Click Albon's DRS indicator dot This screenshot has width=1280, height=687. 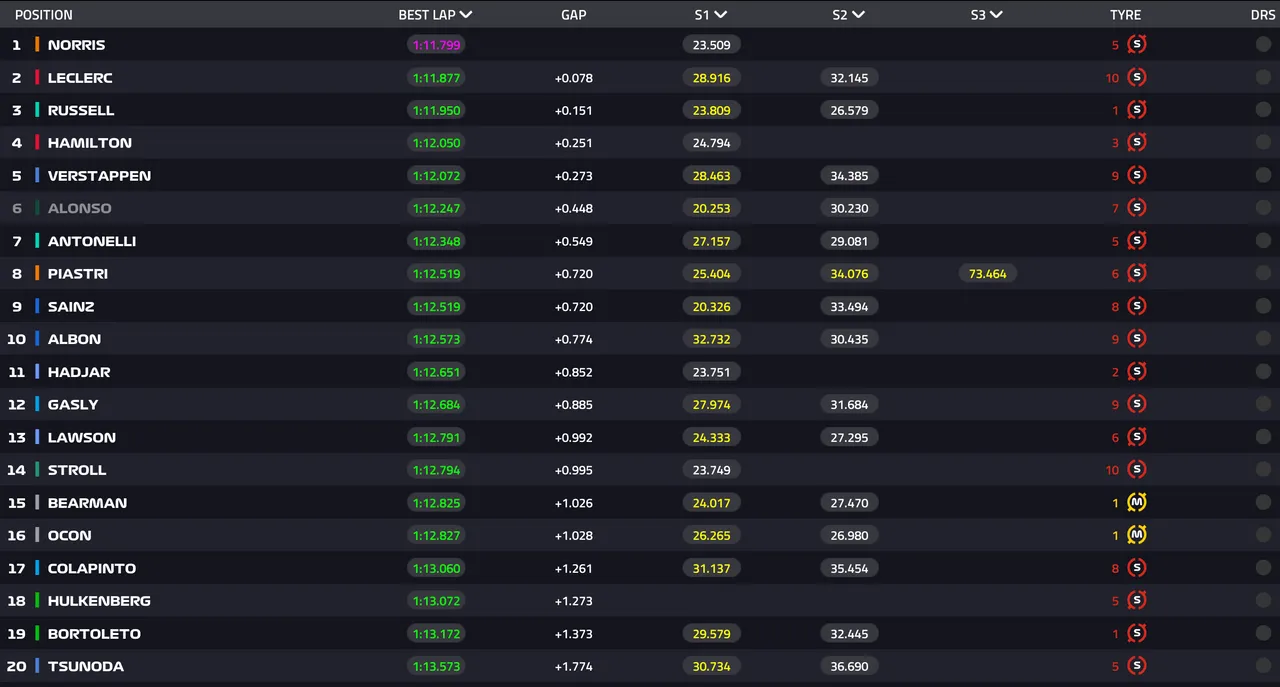pyautogui.click(x=1263, y=339)
